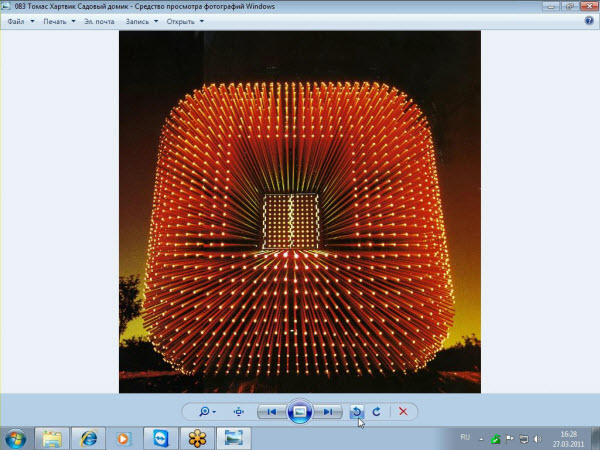Viewport: 600px width, 450px height.
Task: Expand the Печать dropdown menu
Action: [x=58, y=21]
